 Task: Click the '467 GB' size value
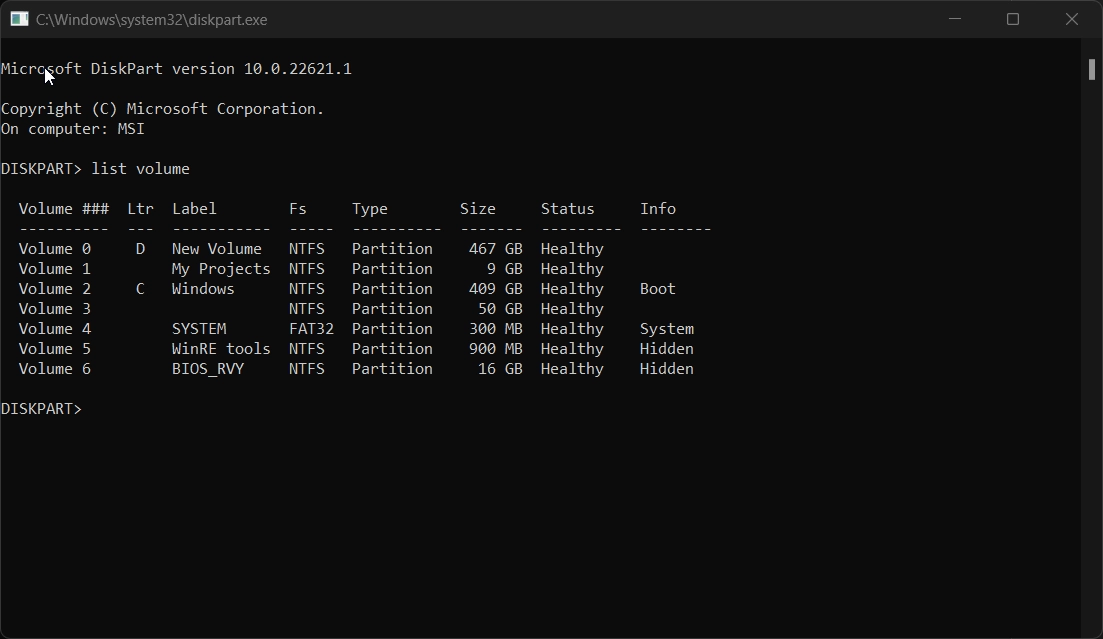click(496, 249)
